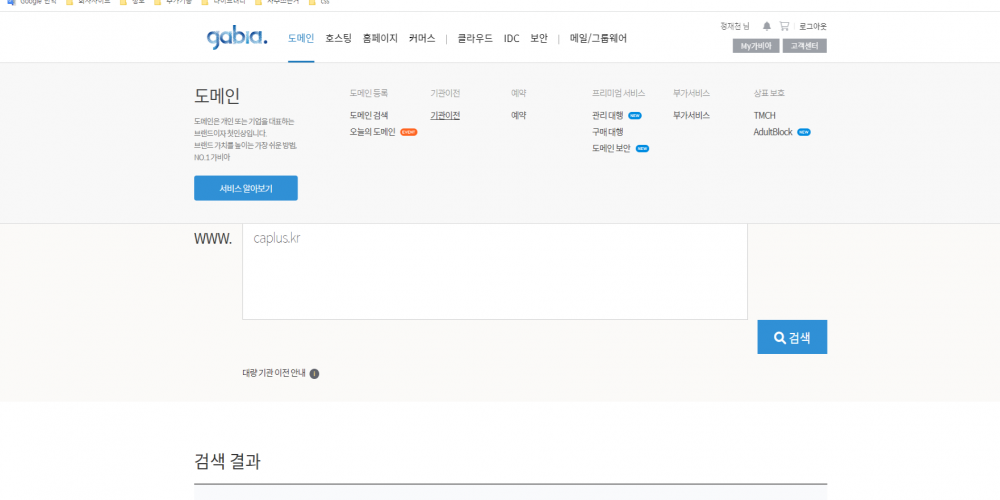Open the 홈페이지 menu
The height and width of the screenshot is (500, 1000).
coord(380,38)
